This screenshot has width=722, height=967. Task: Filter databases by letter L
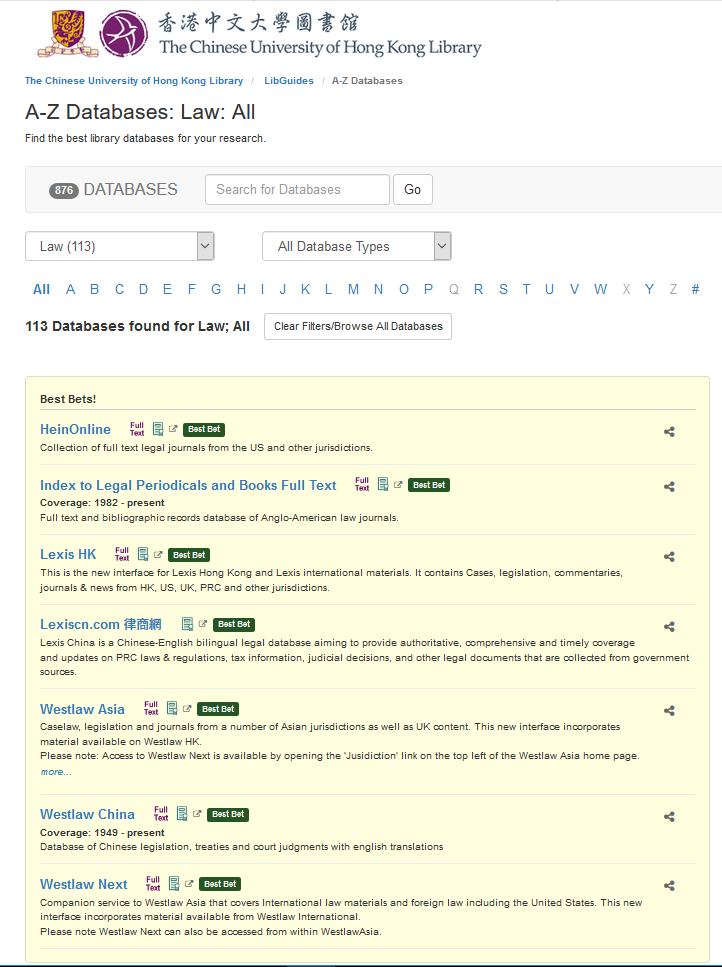click(x=328, y=289)
